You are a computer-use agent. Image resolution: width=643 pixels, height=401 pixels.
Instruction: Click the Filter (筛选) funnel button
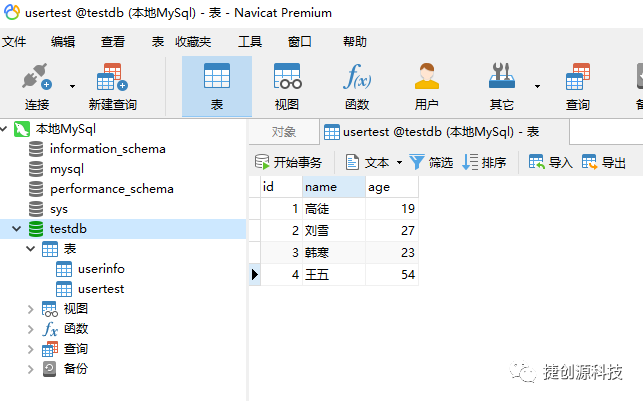click(431, 162)
